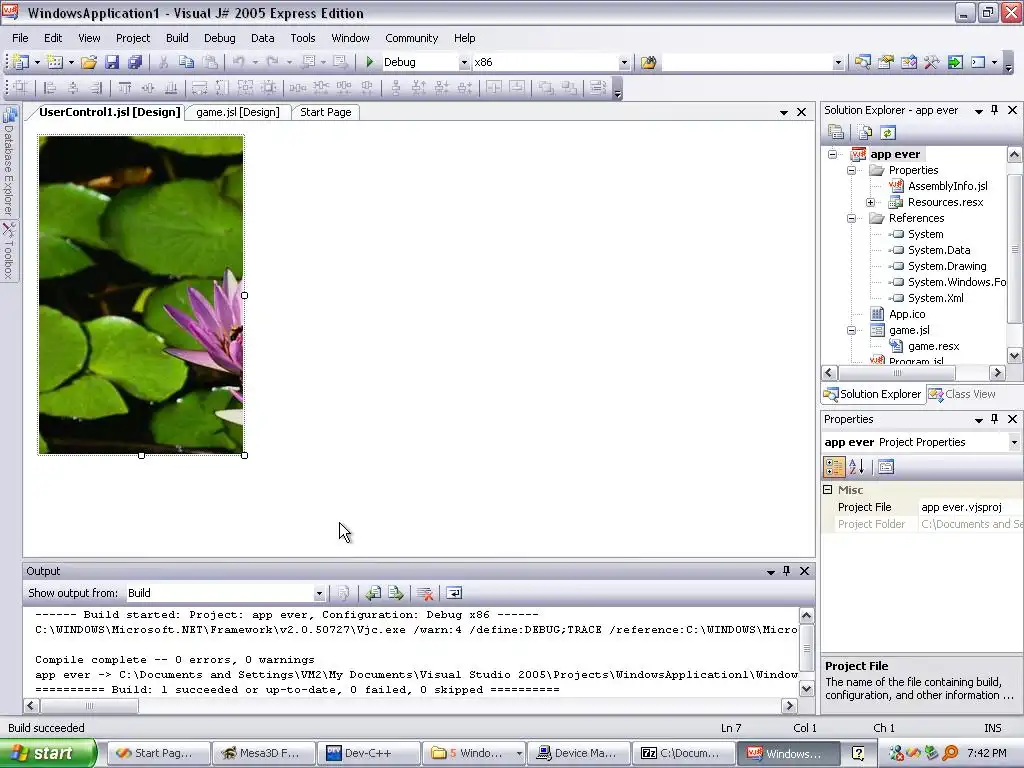Open the Command Window toolbar icon
Viewport: 1024px width, 768px height.
(978, 63)
